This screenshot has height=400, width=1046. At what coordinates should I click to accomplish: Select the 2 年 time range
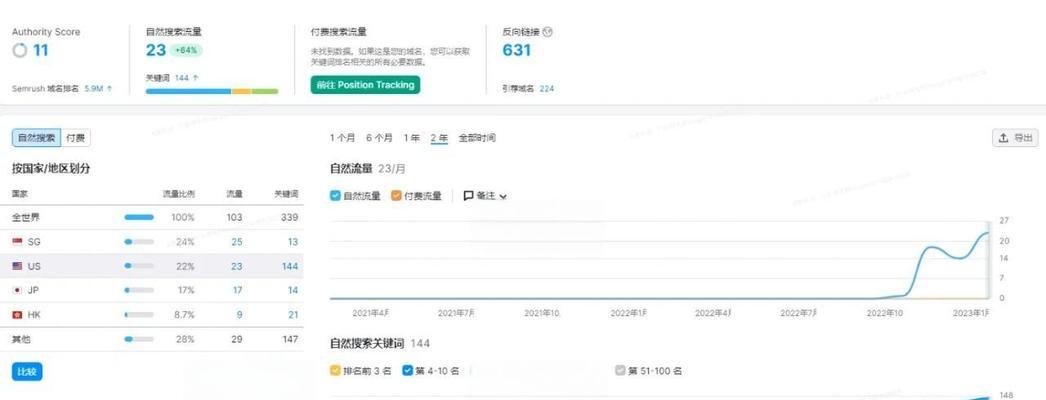(439, 138)
